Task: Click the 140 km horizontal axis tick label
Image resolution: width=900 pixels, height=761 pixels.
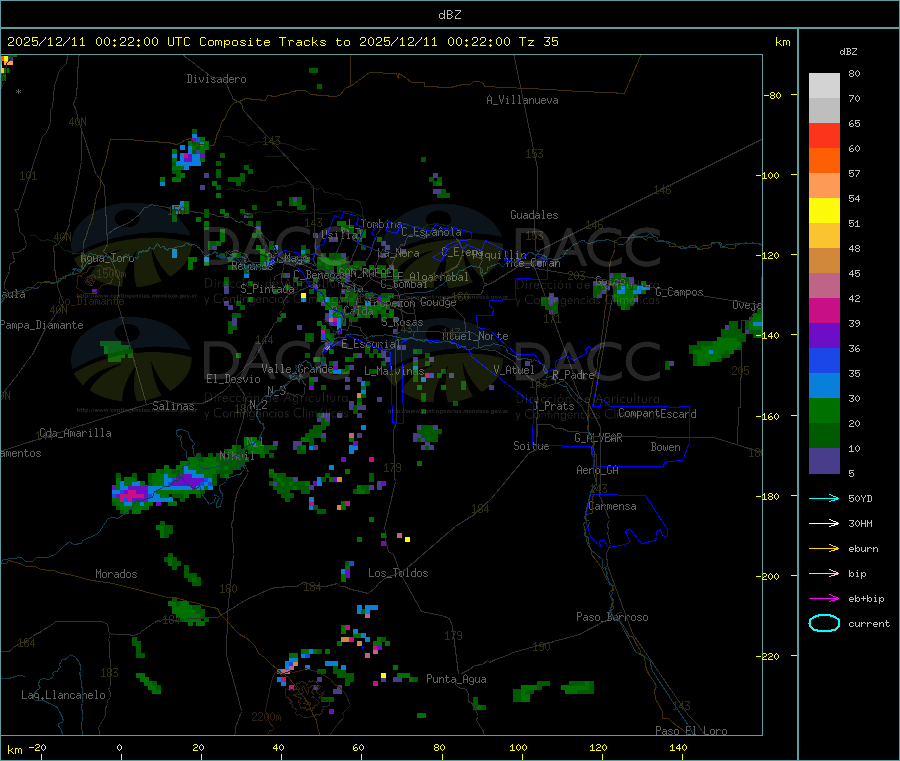Action: 678,748
